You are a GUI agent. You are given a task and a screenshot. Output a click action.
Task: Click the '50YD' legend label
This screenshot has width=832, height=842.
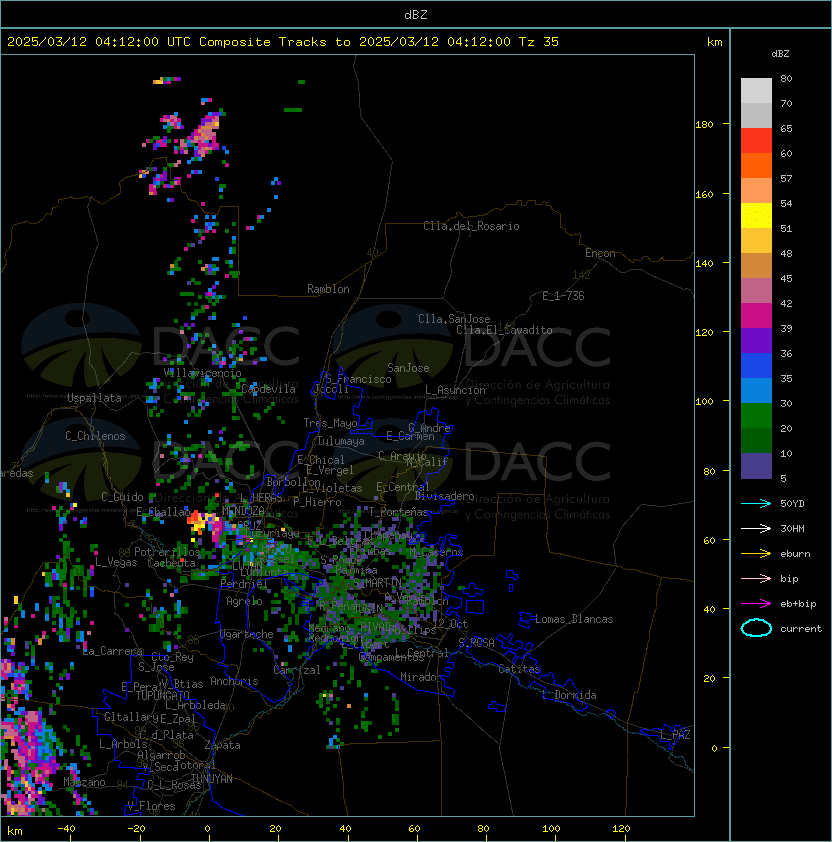click(792, 504)
